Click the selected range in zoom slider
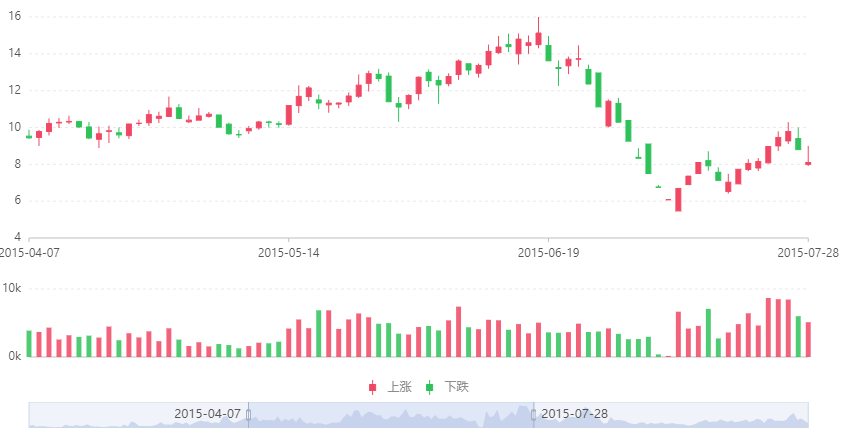 [x=390, y=416]
